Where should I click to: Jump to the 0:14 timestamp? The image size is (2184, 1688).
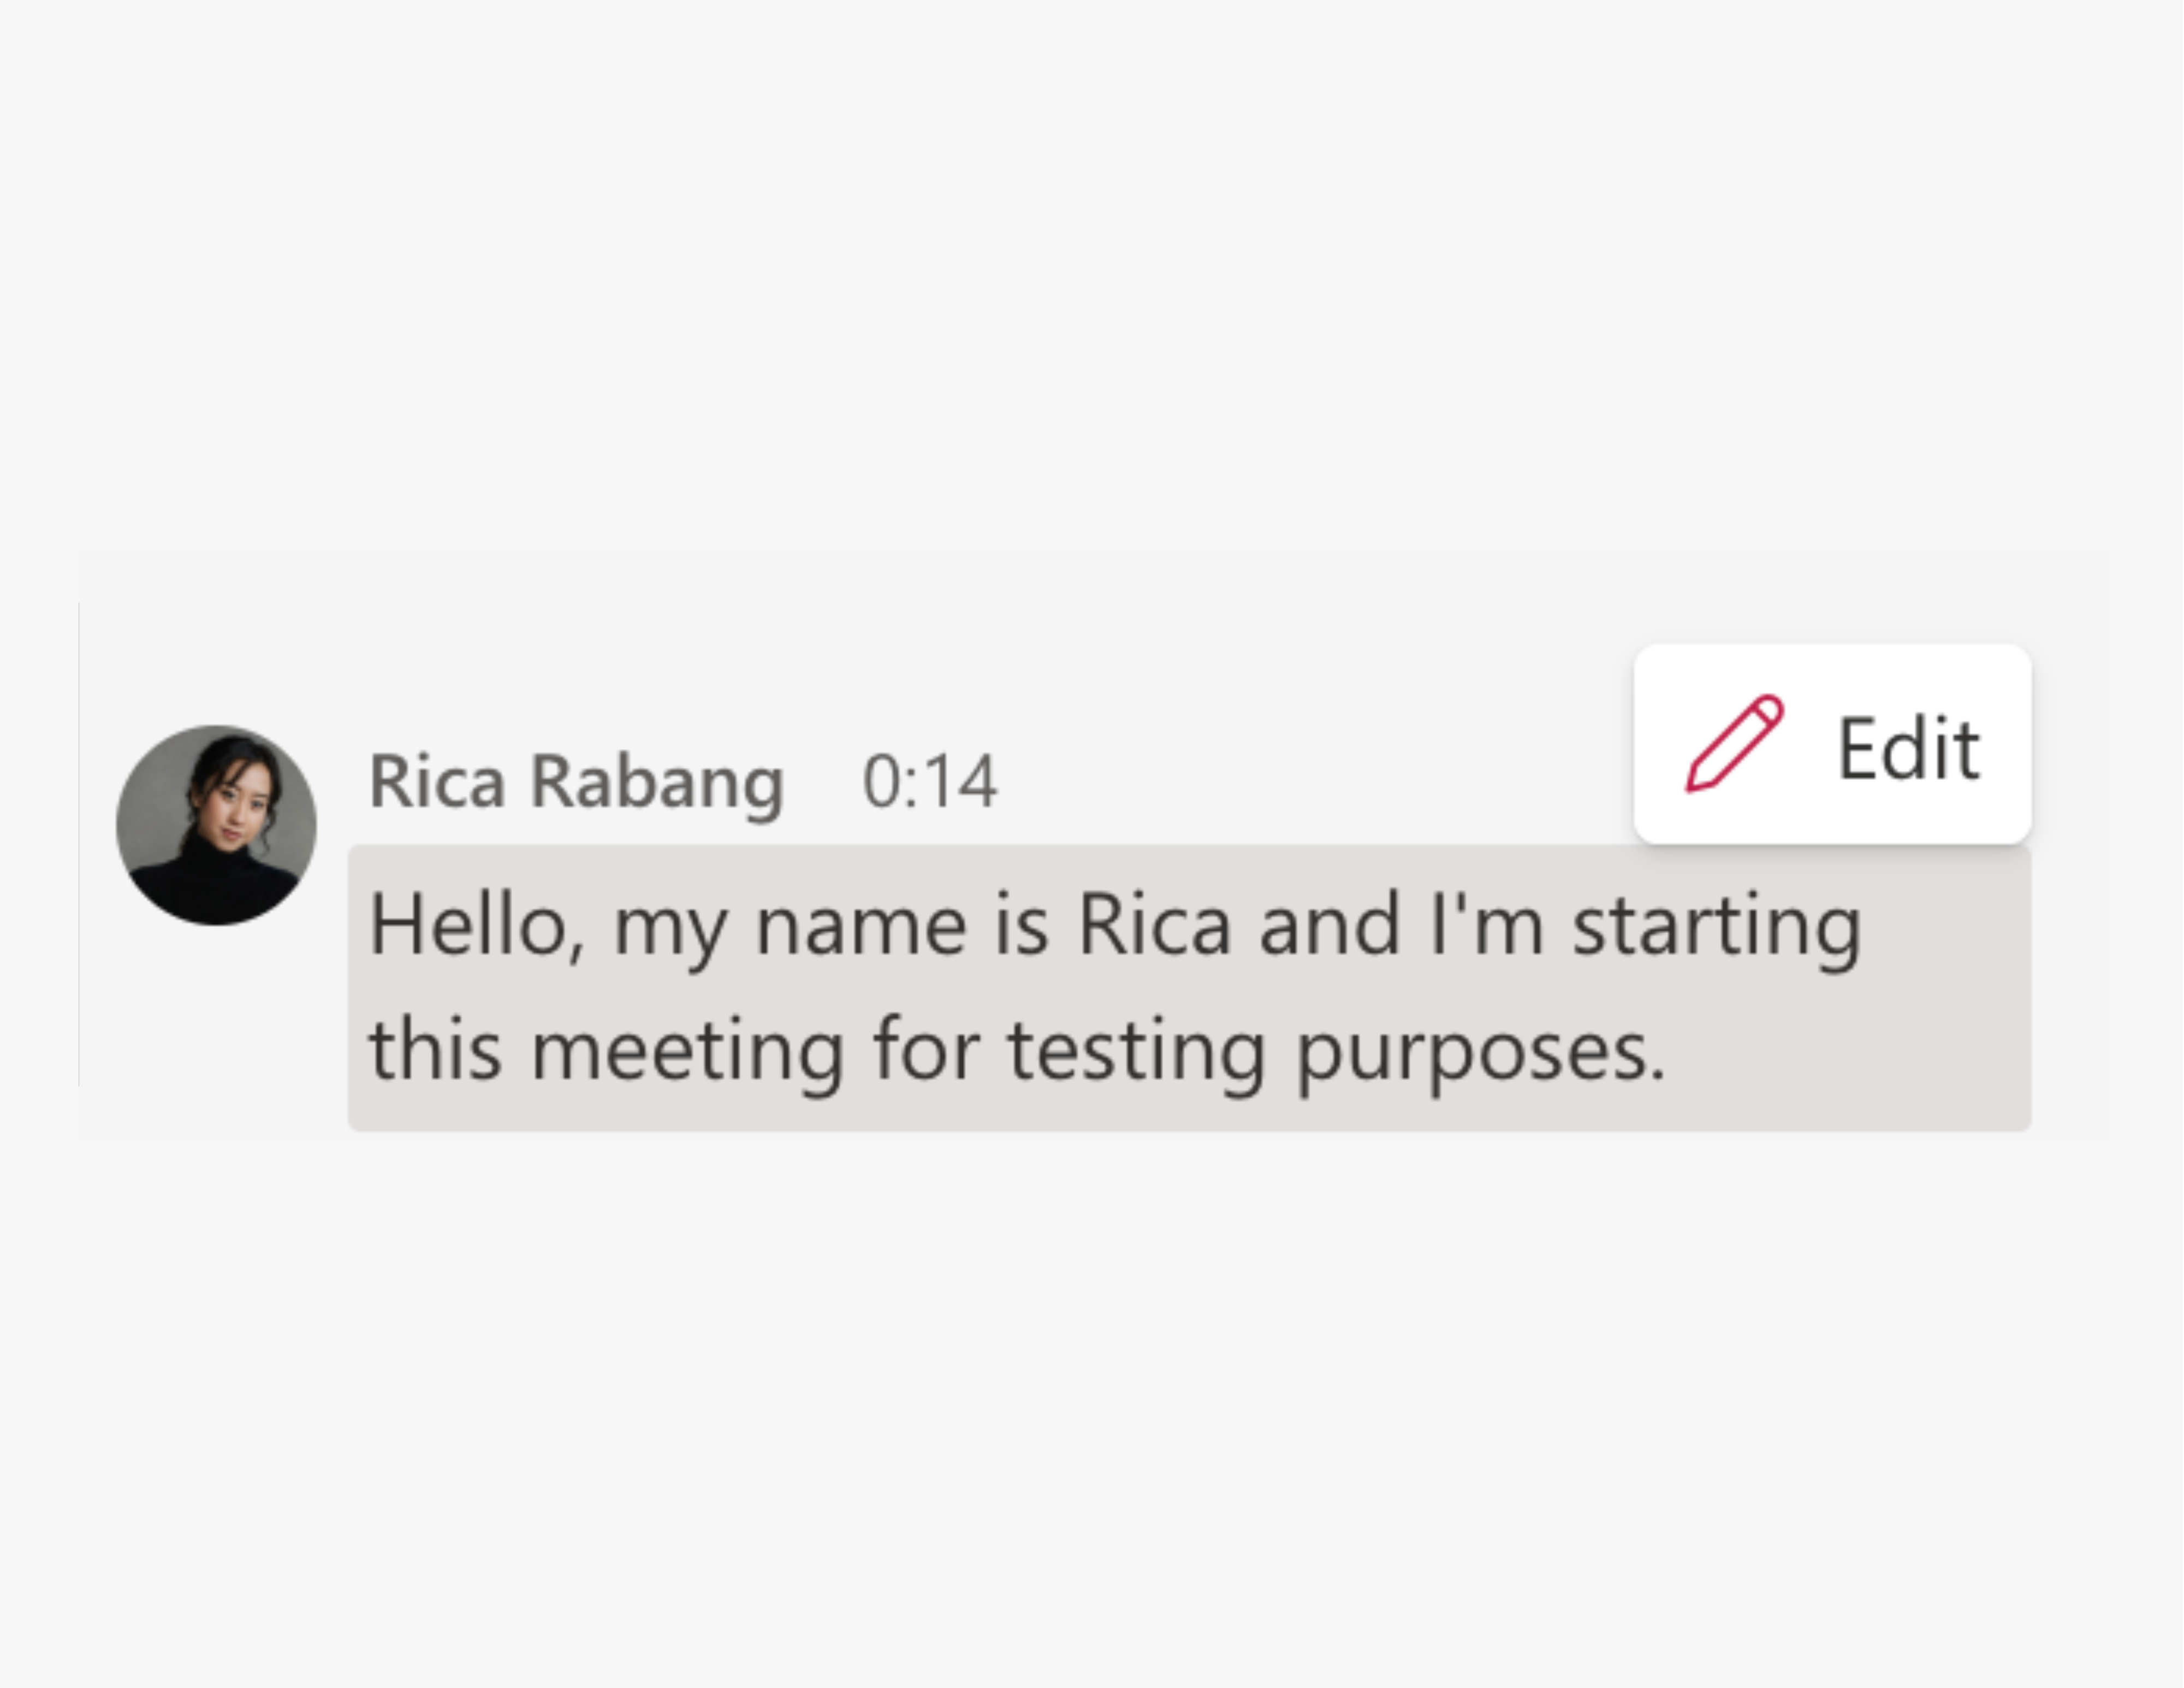pyautogui.click(x=929, y=781)
